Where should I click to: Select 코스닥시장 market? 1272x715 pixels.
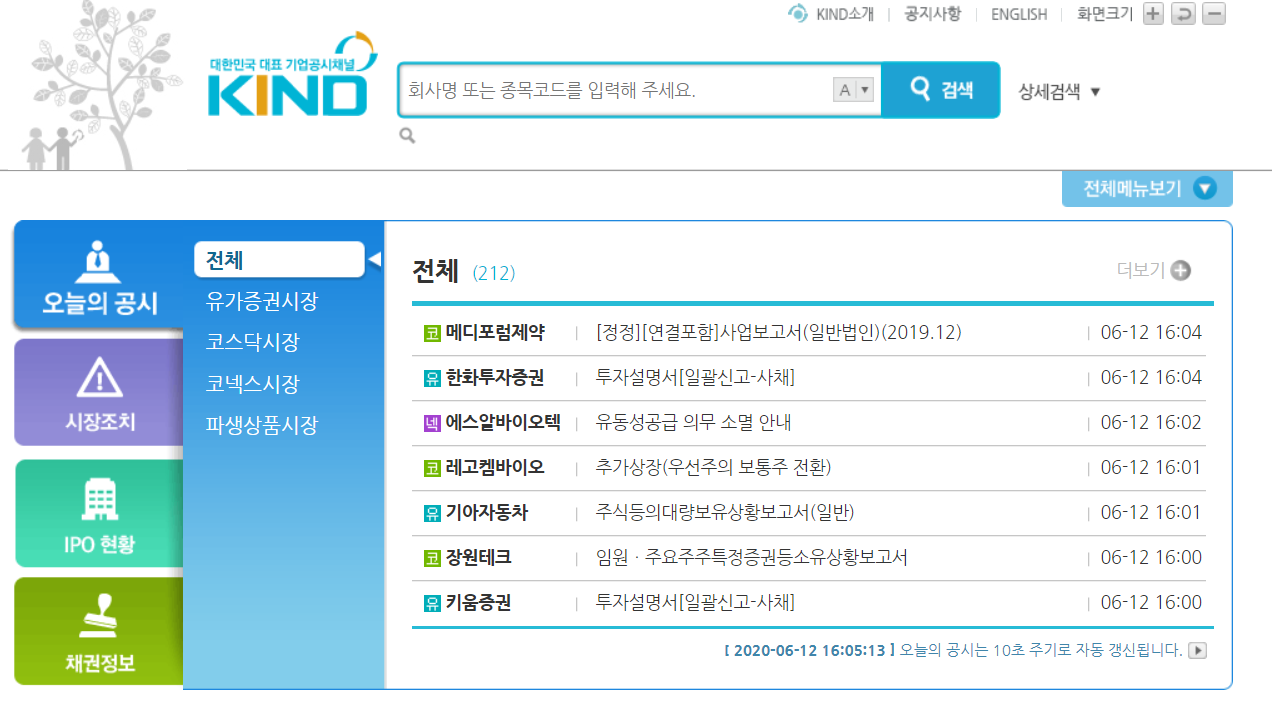click(252, 342)
